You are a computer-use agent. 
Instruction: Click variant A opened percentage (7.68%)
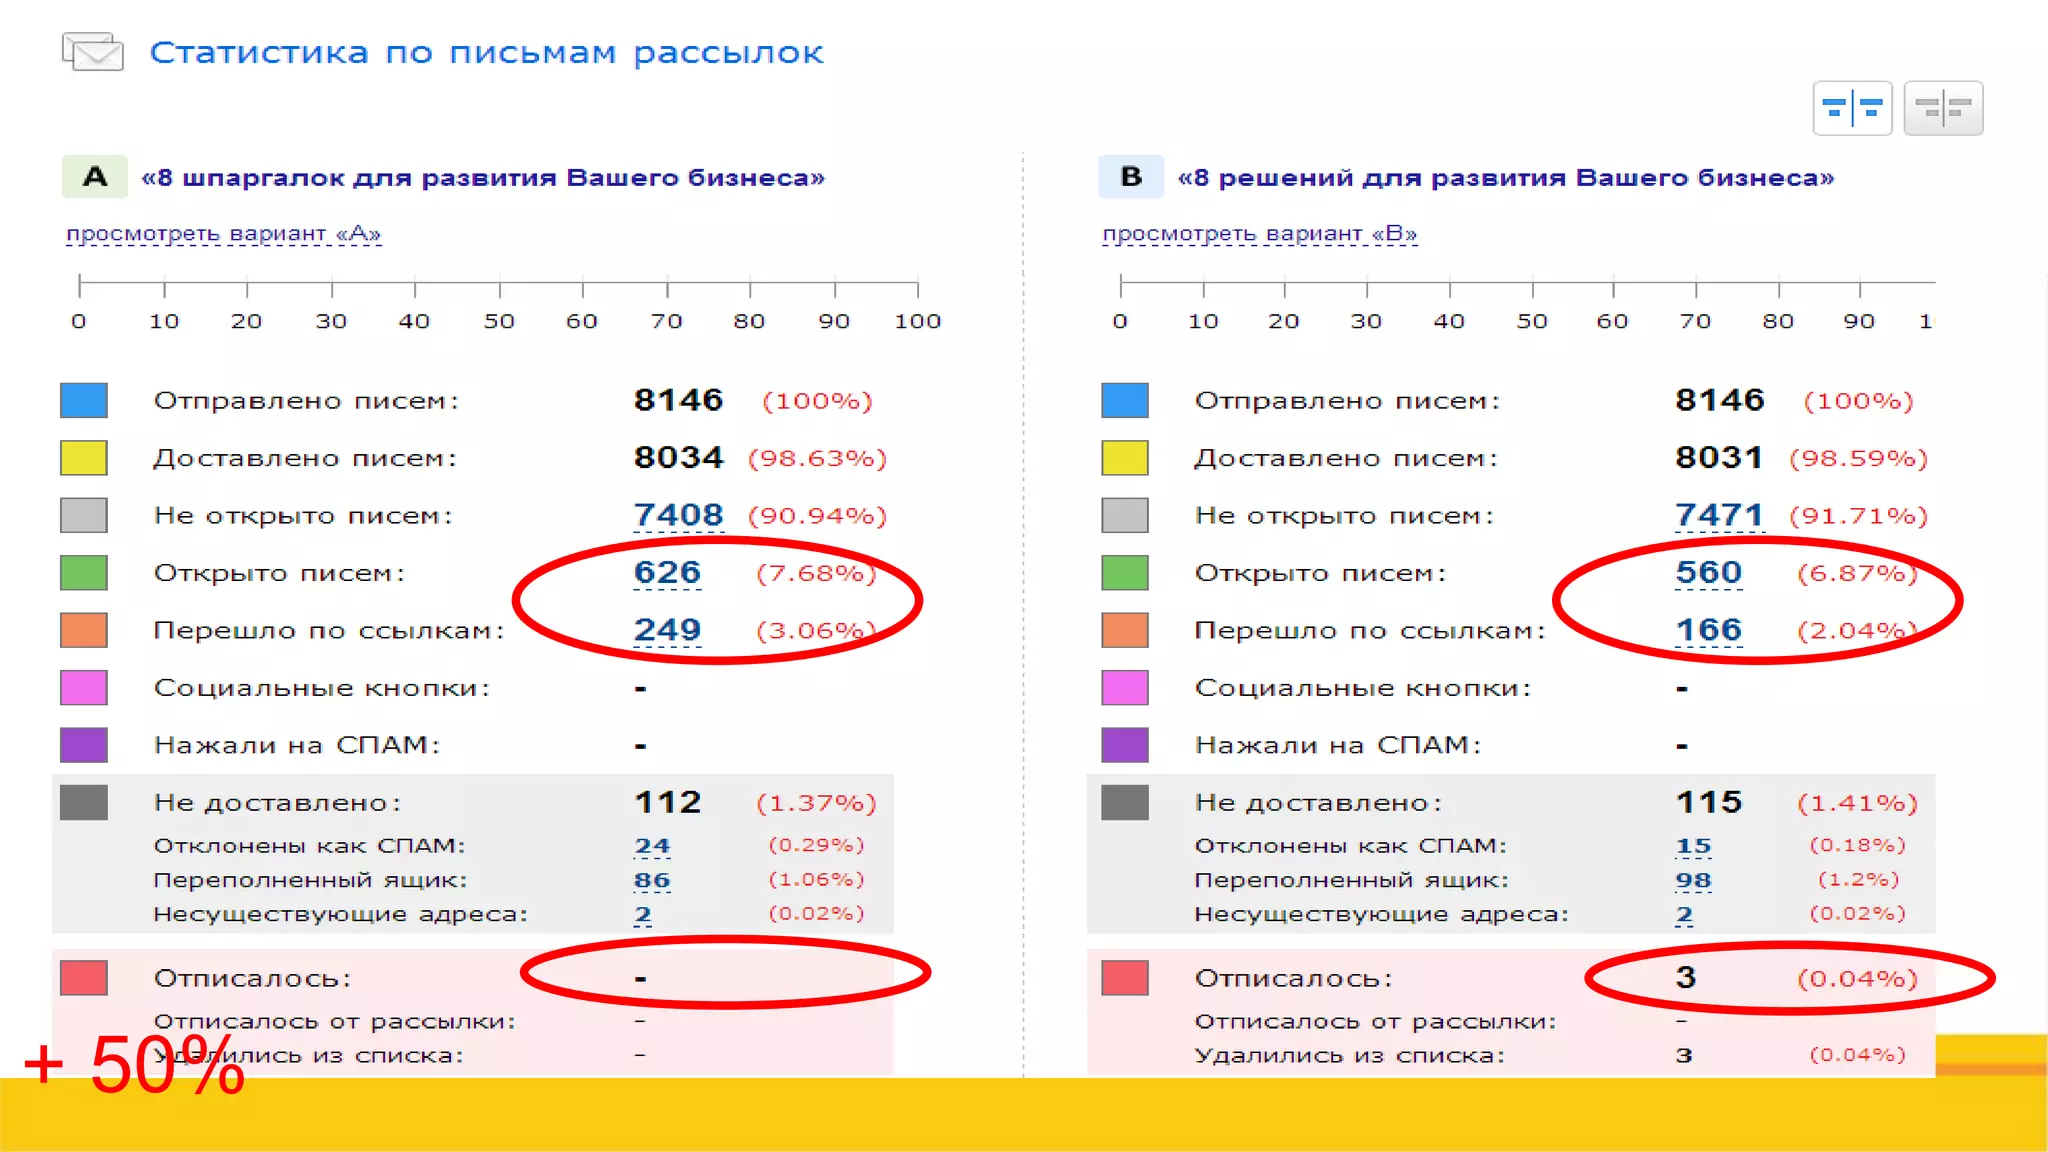[816, 573]
